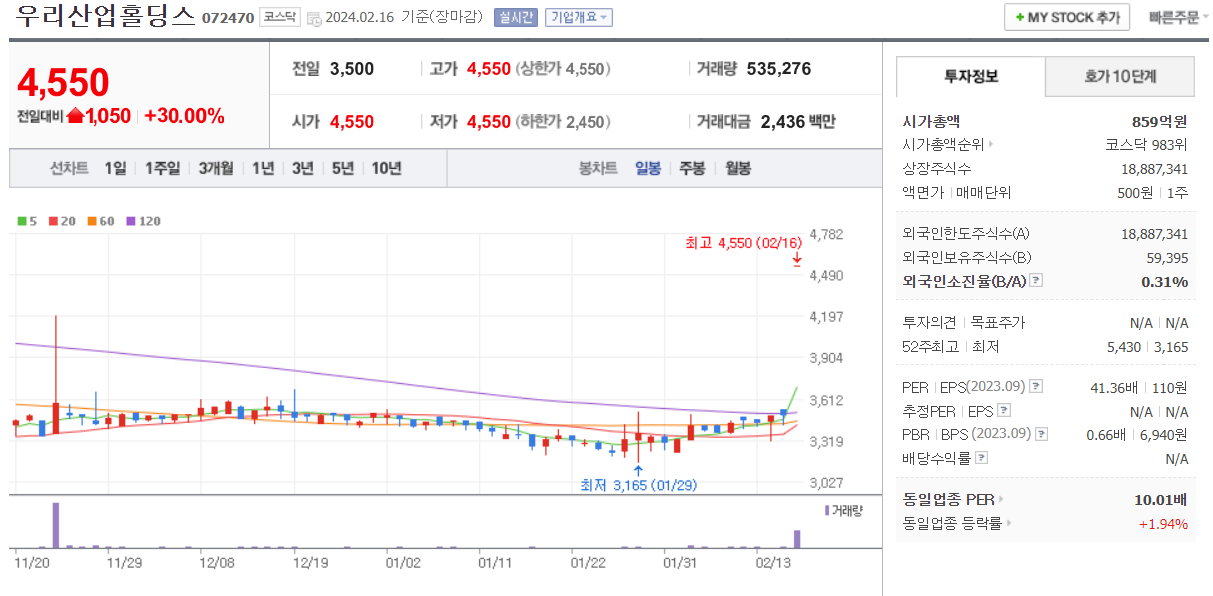Click the help icon next to PER EPS(2023.09)
The width and height of the screenshot is (1213, 596).
(1036, 386)
